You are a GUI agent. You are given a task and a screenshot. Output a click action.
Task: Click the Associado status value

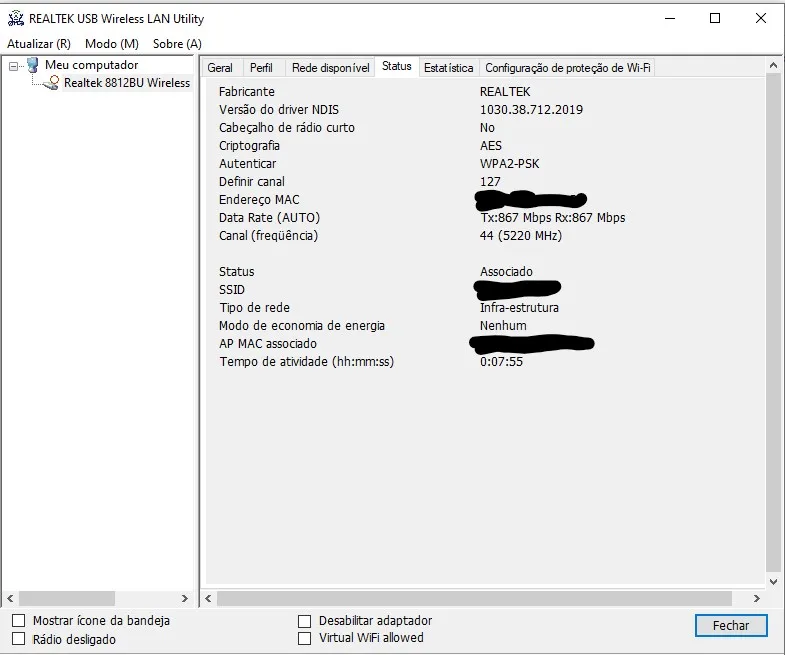pyautogui.click(x=506, y=272)
